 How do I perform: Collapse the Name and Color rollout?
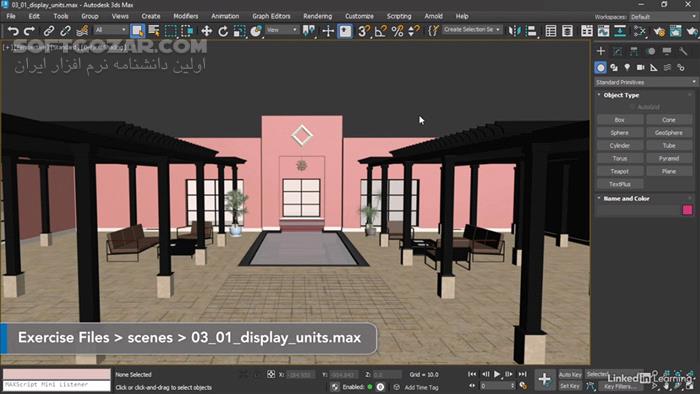626,199
